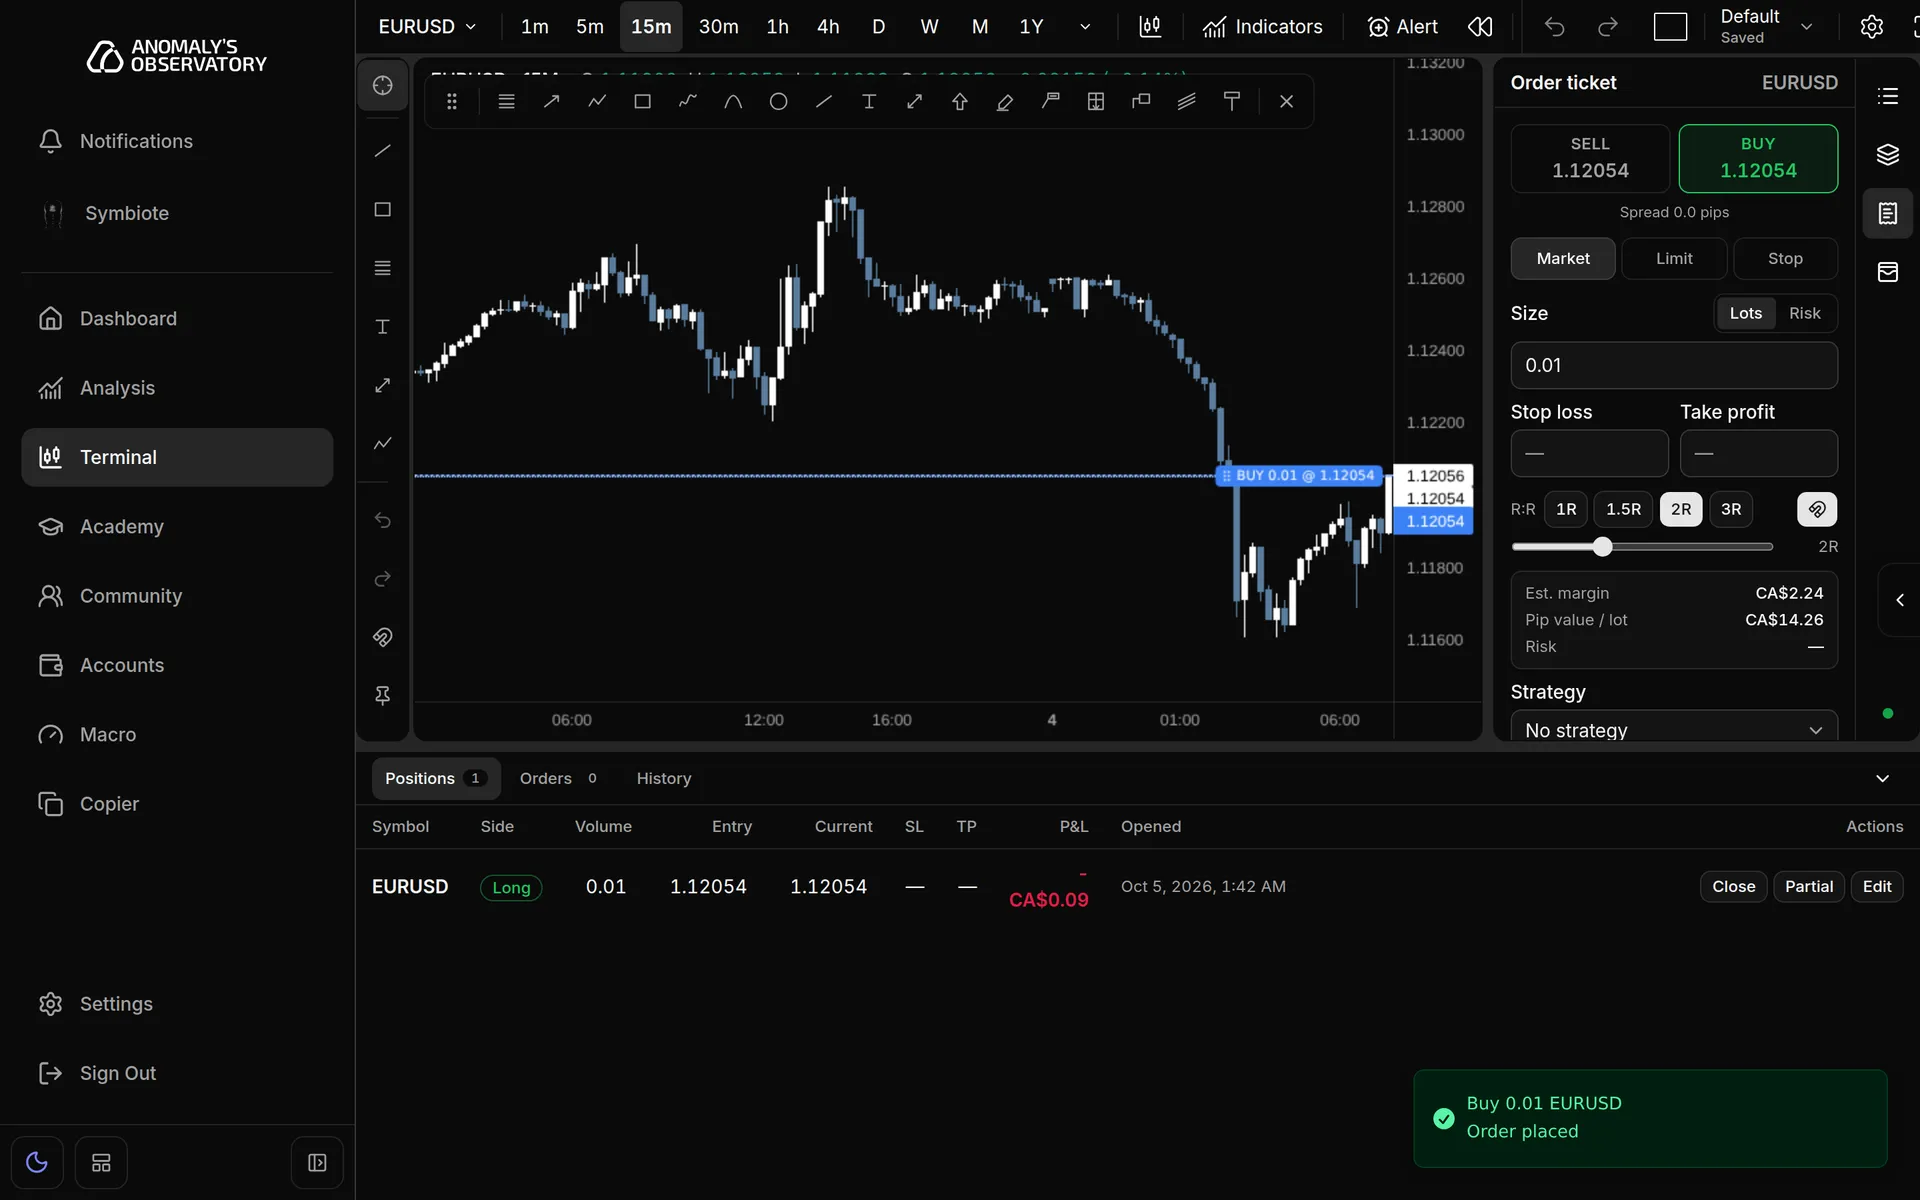Click the chart color swatch box
The image size is (1920, 1200).
tap(1669, 27)
